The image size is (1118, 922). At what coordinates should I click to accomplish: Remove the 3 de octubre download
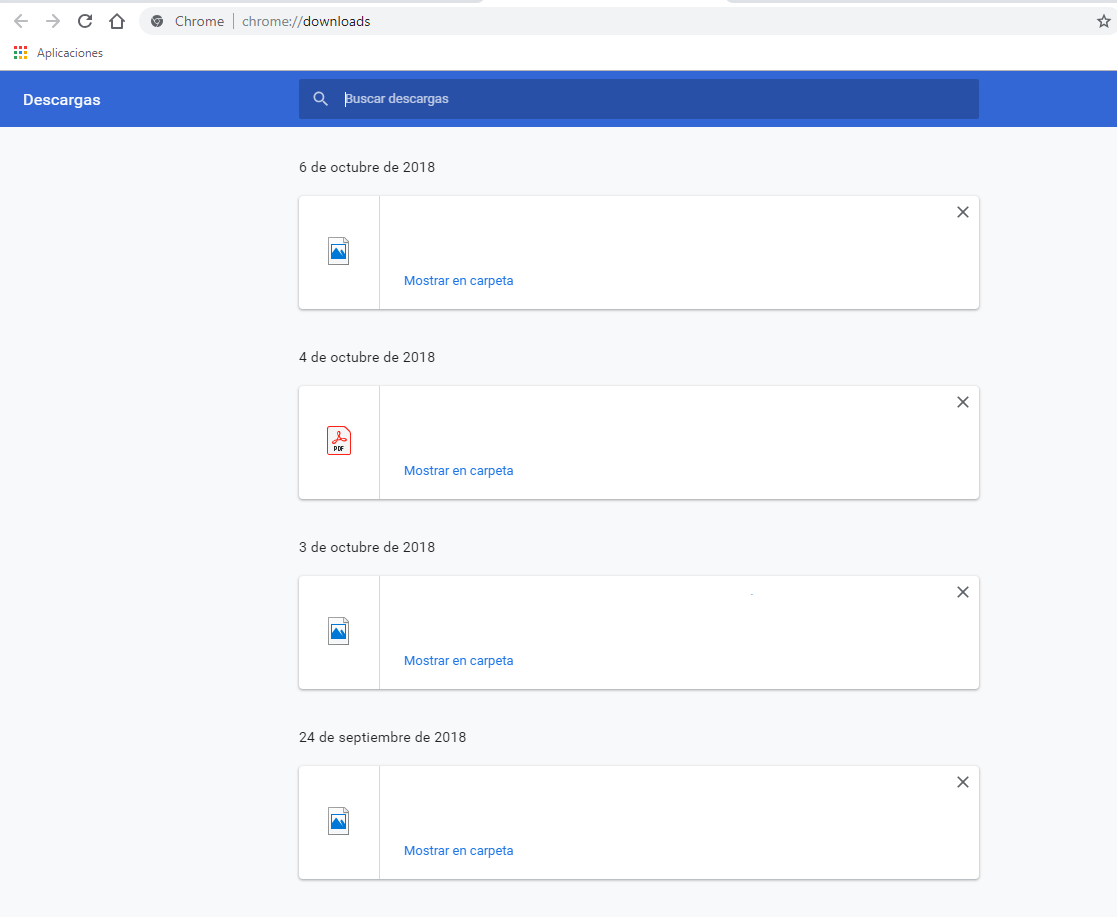pos(963,593)
